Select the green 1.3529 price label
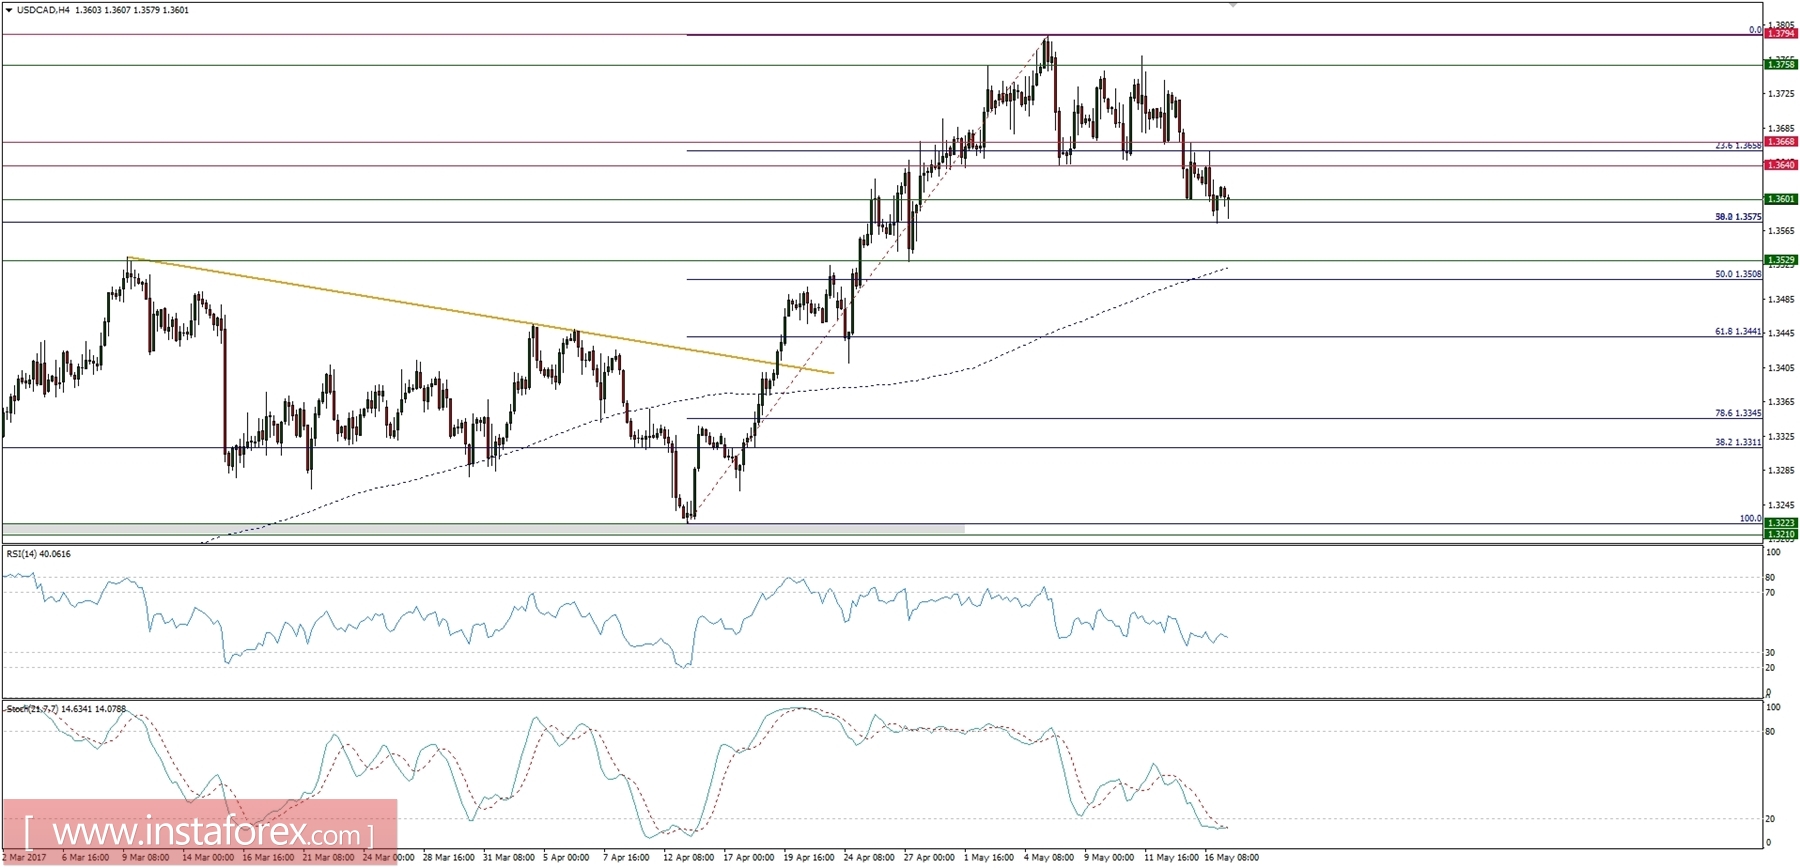The height and width of the screenshot is (868, 1800). (1781, 260)
